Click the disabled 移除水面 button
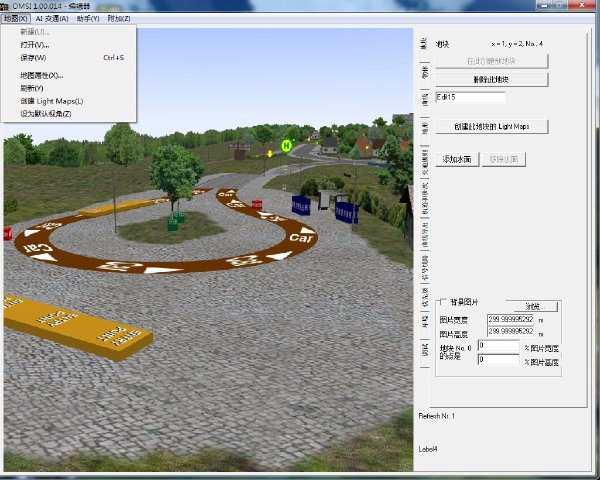This screenshot has width=600, height=480. click(504, 159)
